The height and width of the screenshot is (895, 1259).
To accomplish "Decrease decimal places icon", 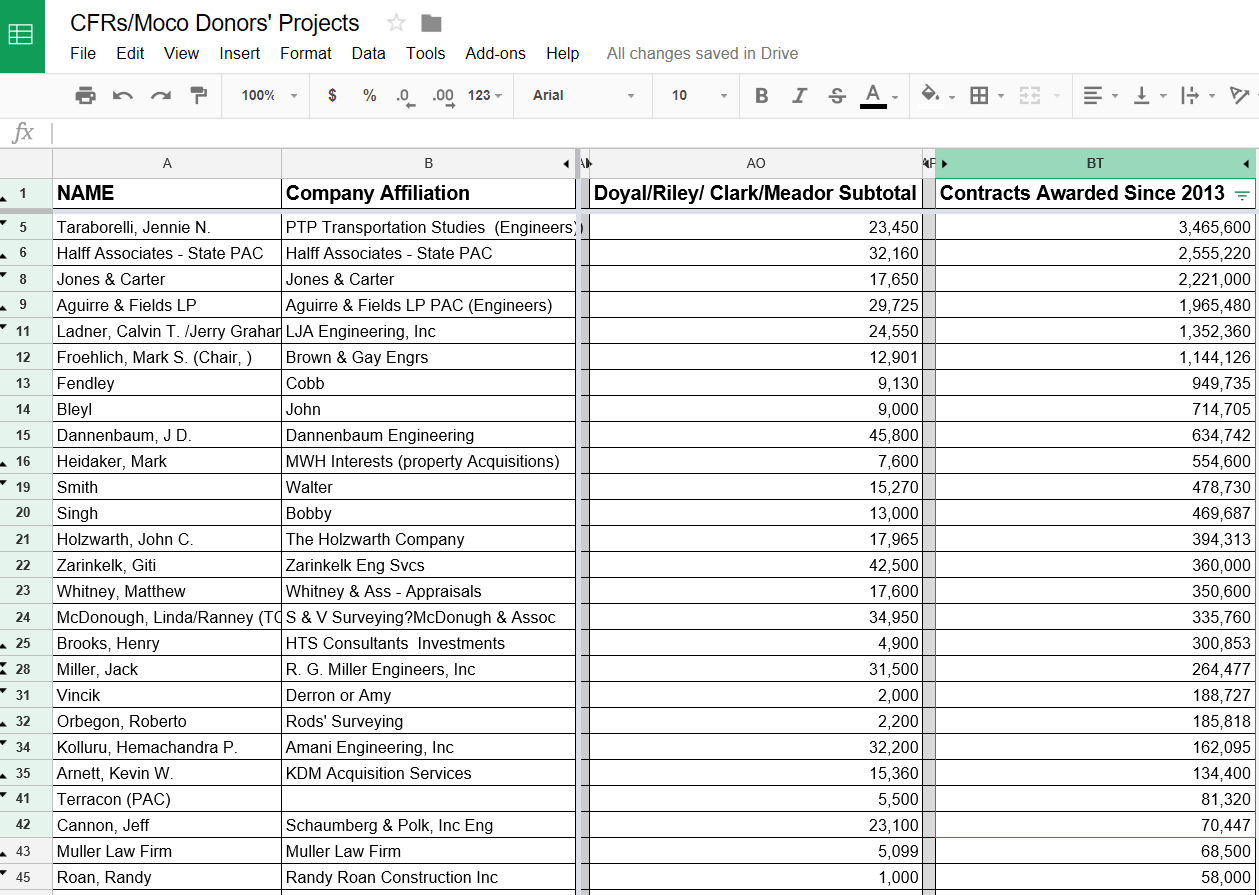I will coord(405,96).
